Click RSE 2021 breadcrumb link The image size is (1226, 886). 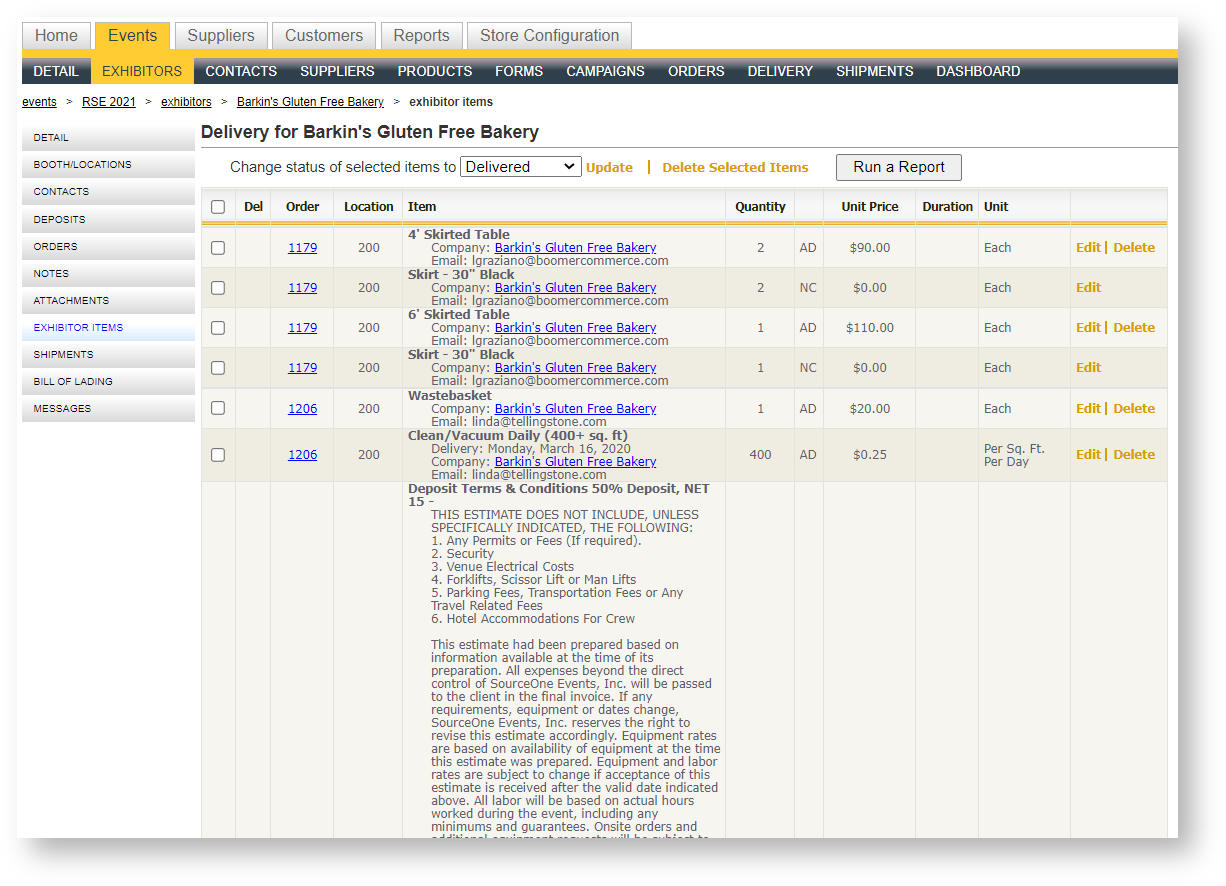(108, 102)
